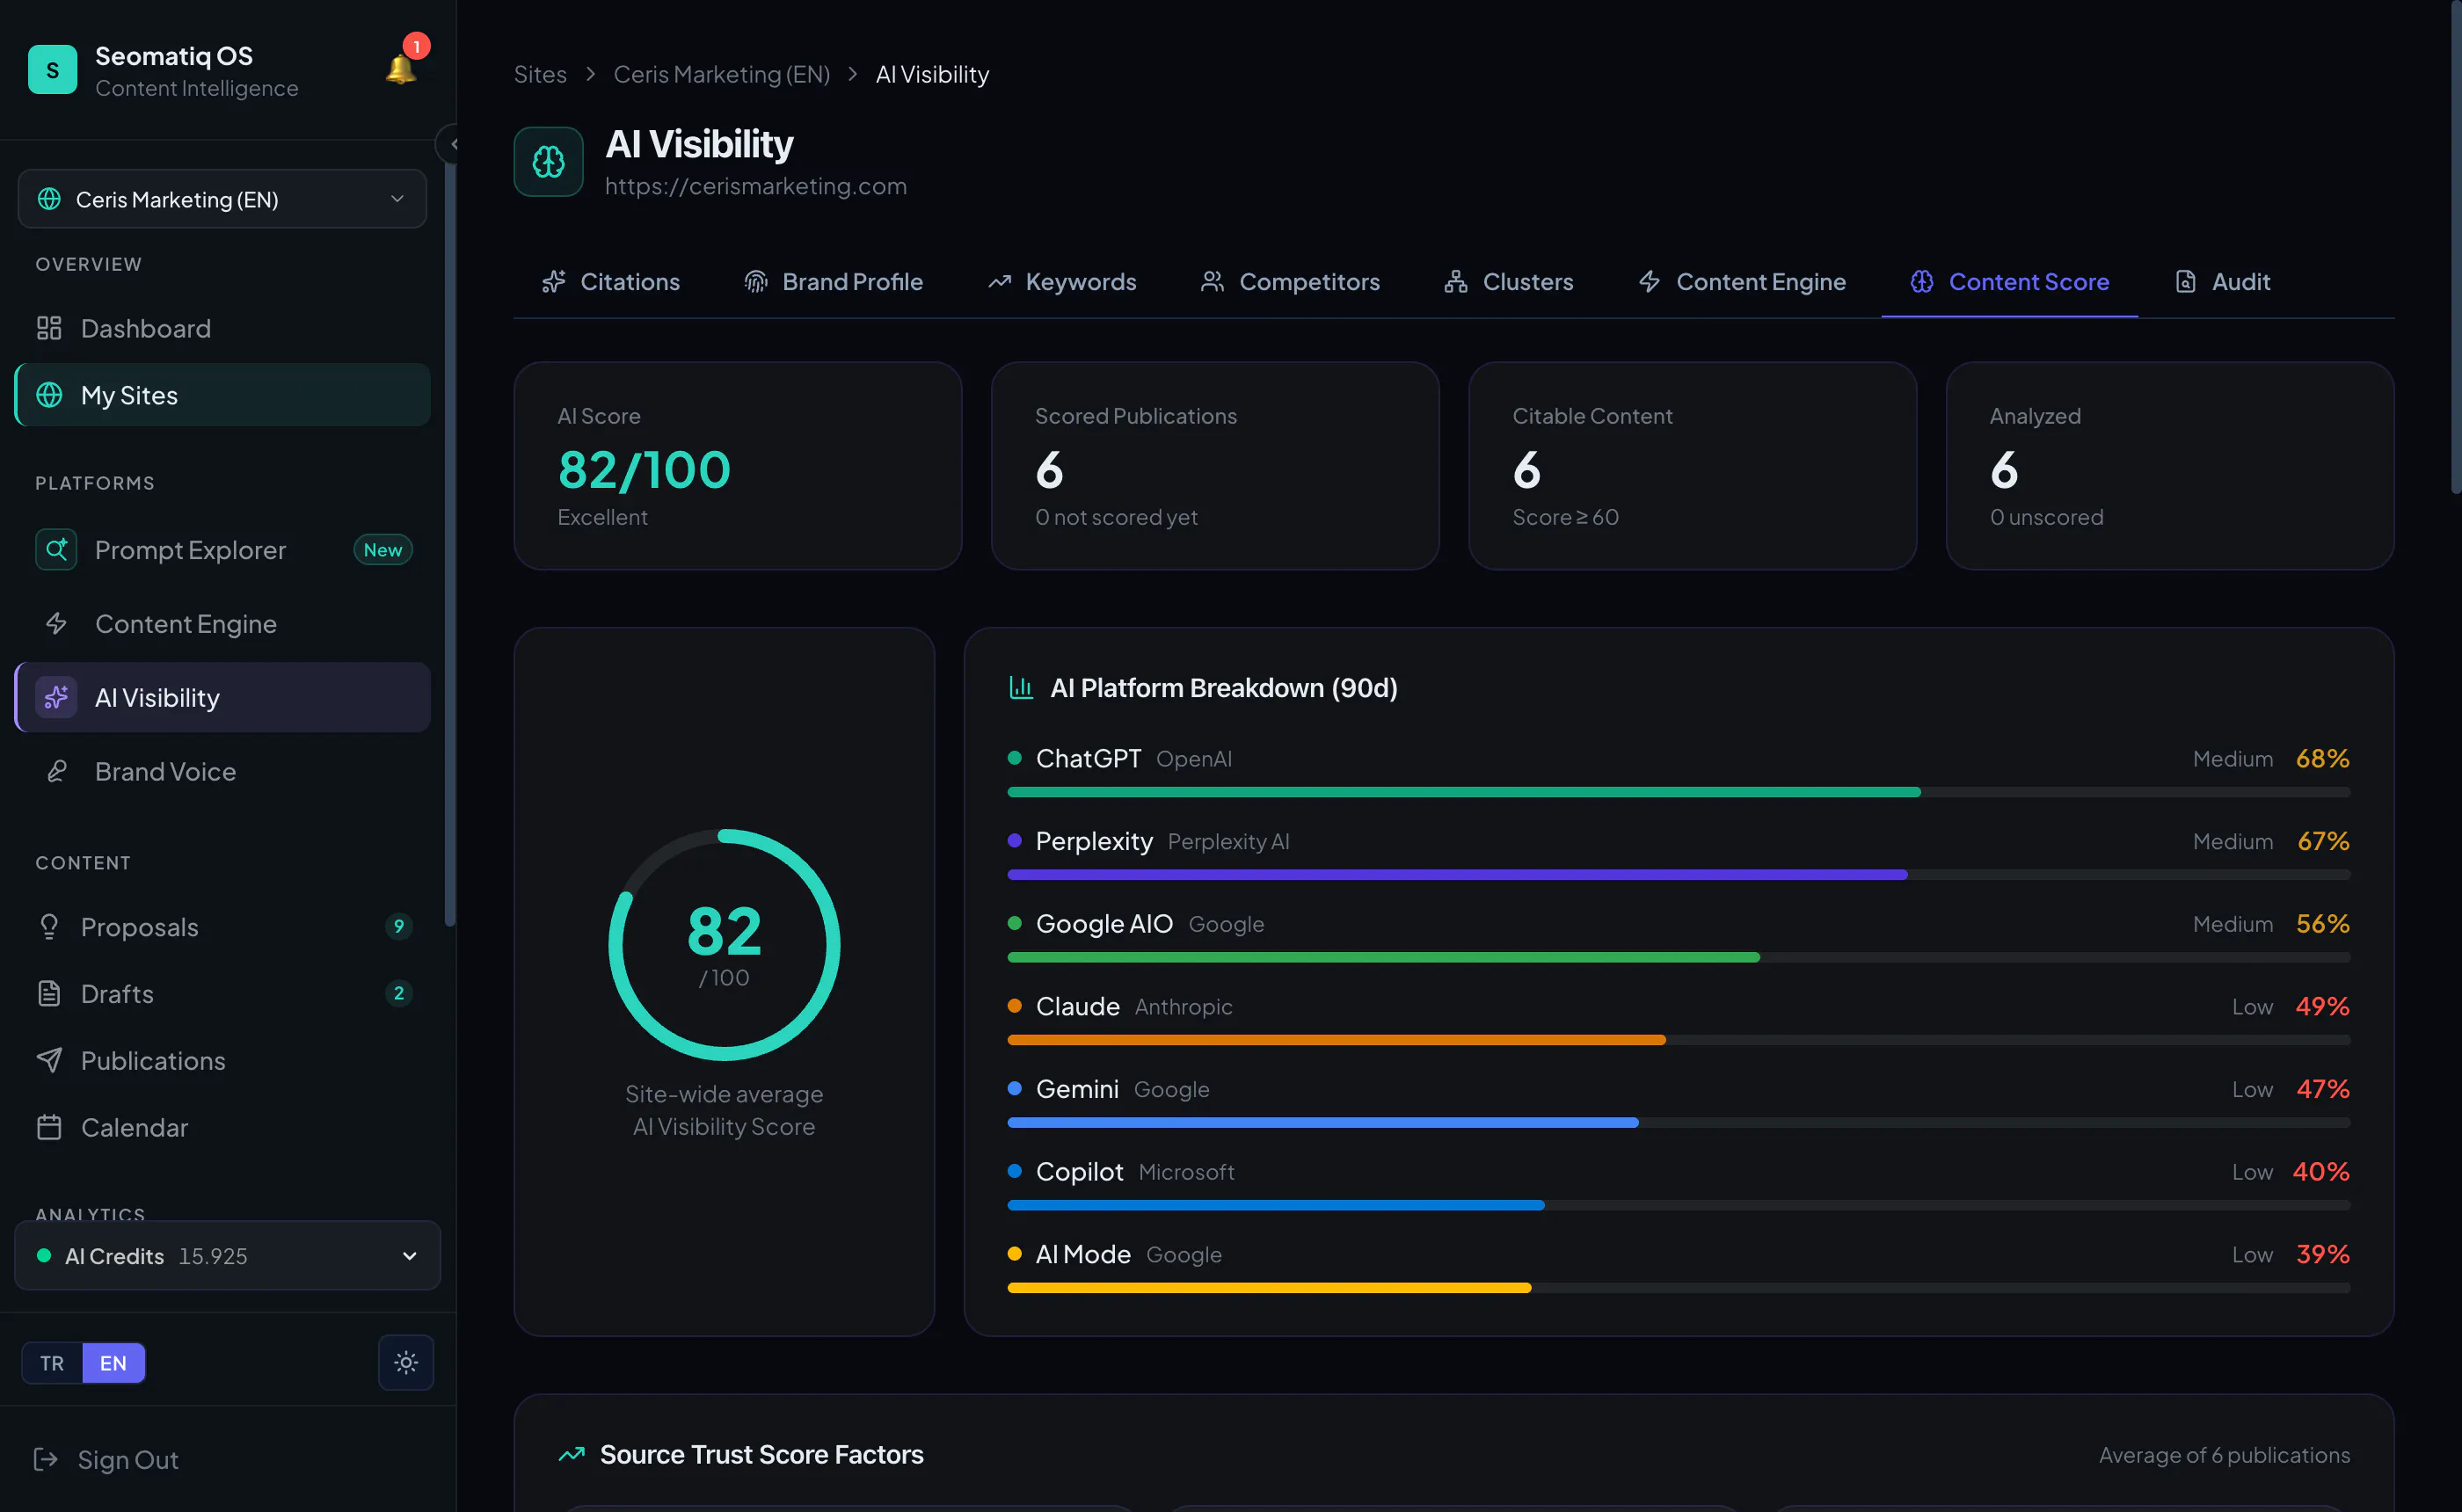Click the Brand Voice pen icon
The height and width of the screenshot is (1512, 2462).
point(56,771)
